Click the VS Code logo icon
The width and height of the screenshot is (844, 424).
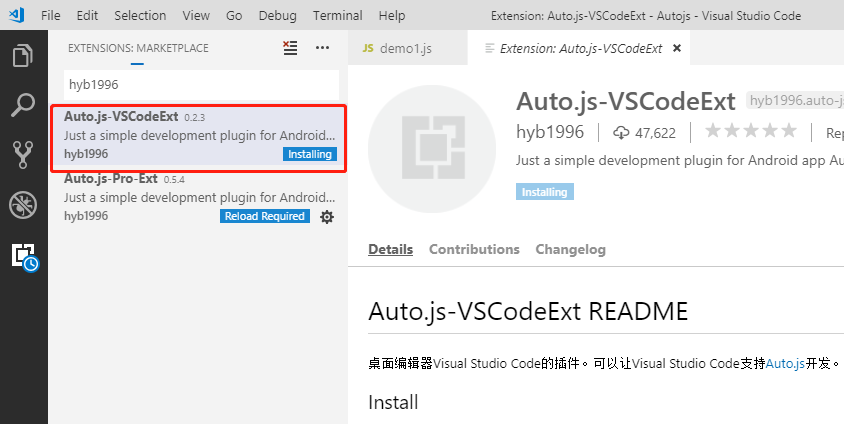(17, 15)
